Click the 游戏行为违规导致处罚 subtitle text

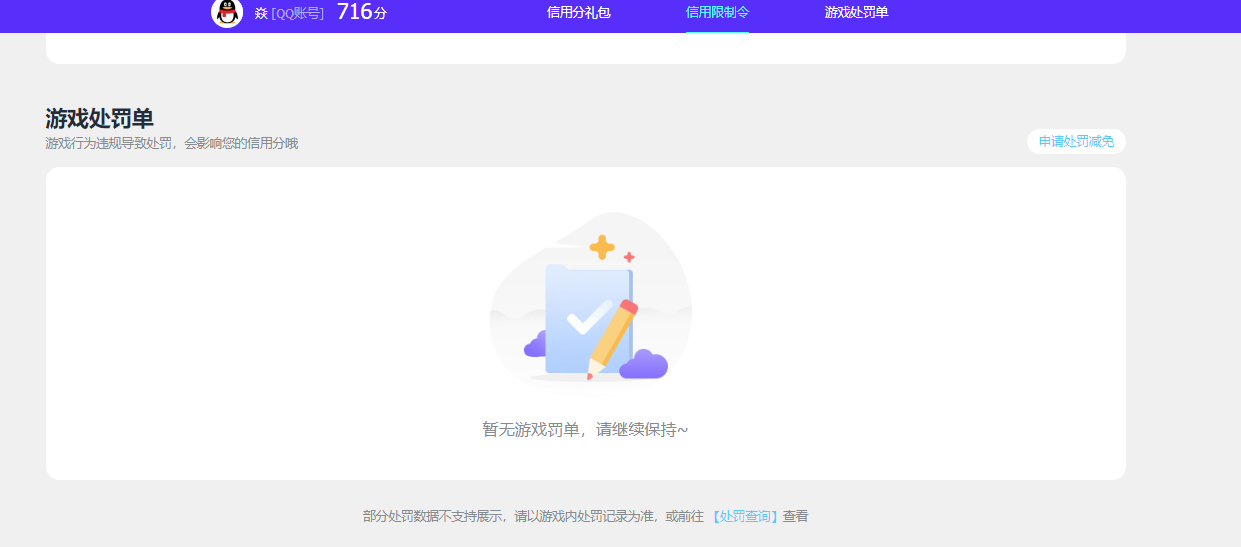point(172,143)
